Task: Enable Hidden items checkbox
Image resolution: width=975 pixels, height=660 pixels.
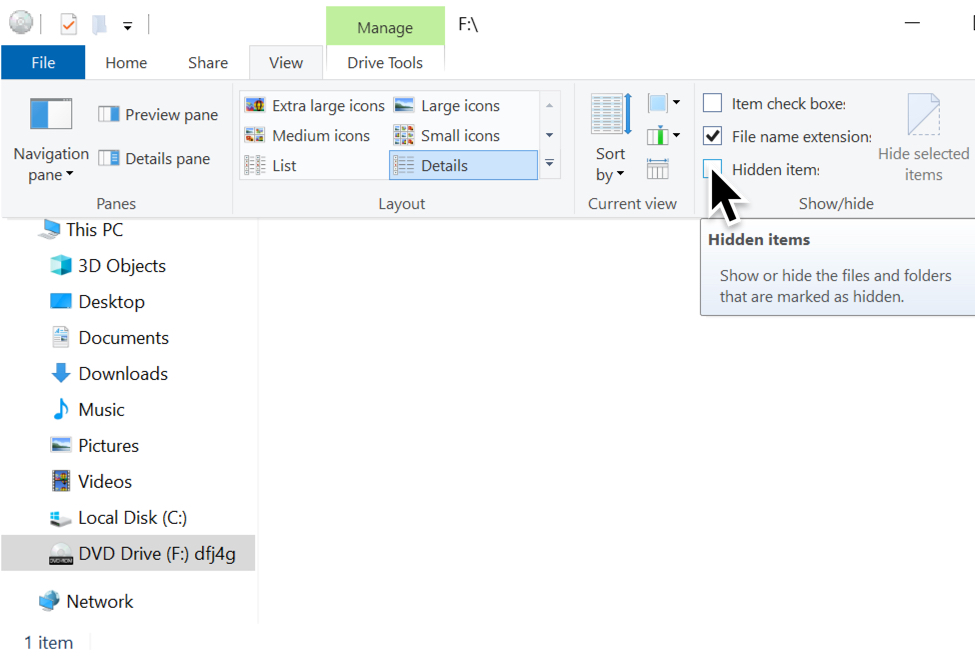Action: [713, 169]
